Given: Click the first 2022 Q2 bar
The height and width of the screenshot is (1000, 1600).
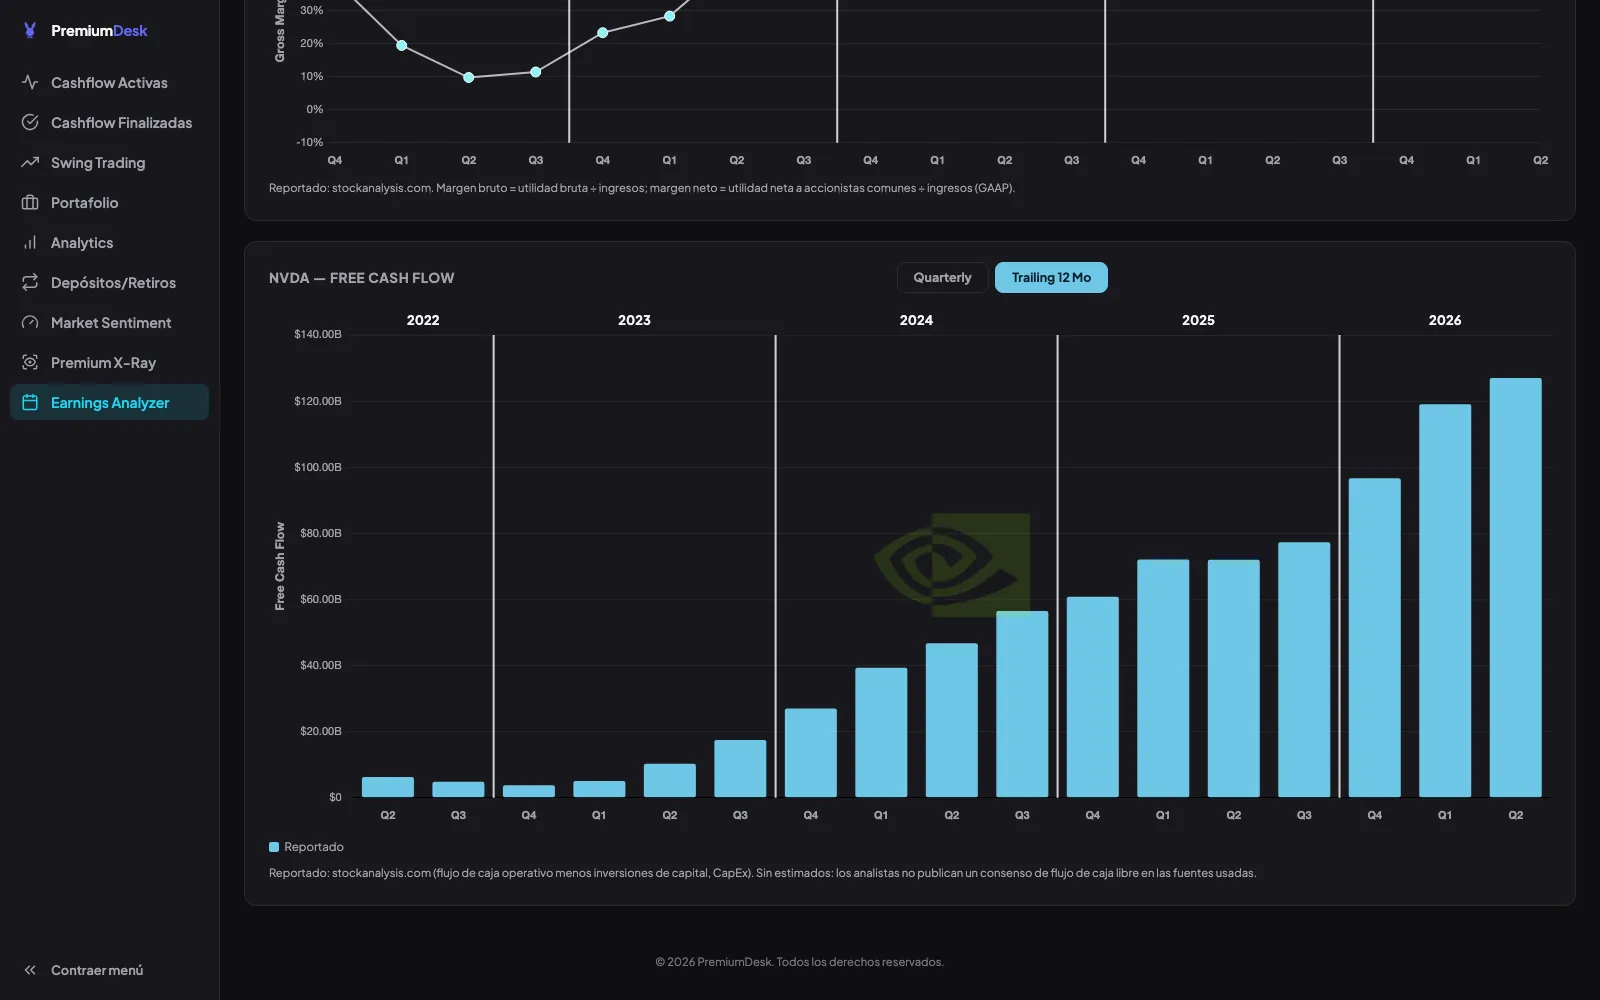Looking at the screenshot, I should [388, 787].
